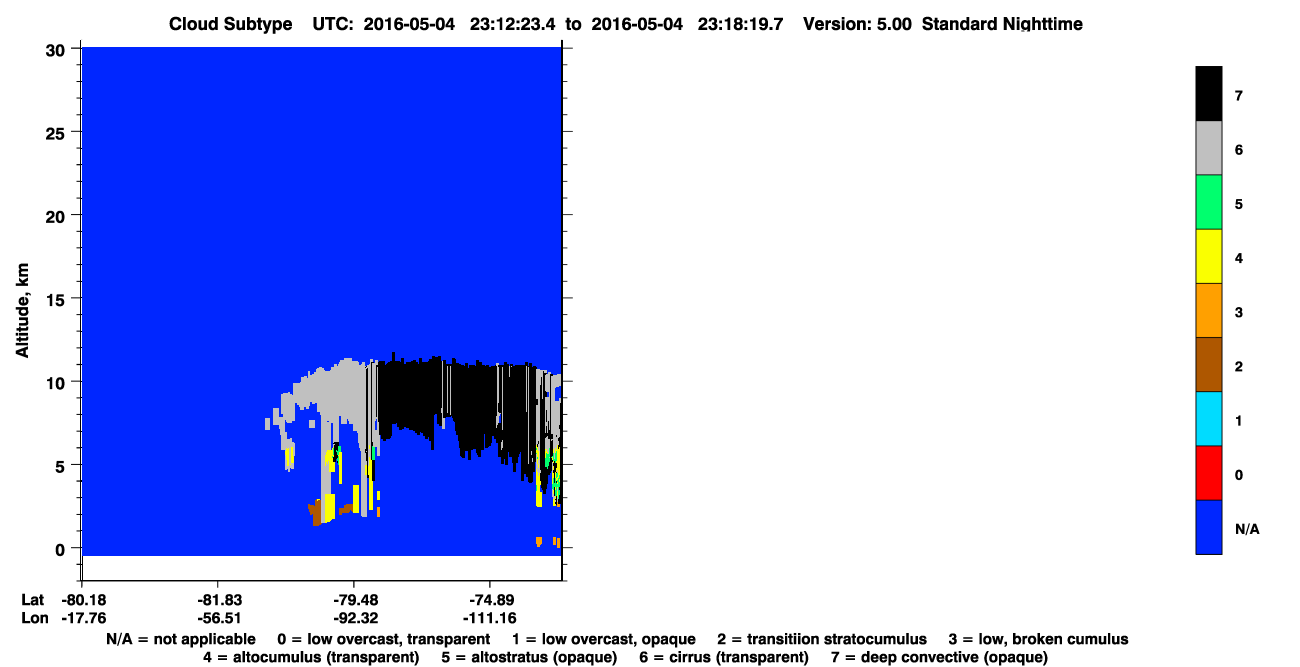Click legend text '2 = transitiion stratocumulus'
This screenshot has width=1300, height=667.
822,639
